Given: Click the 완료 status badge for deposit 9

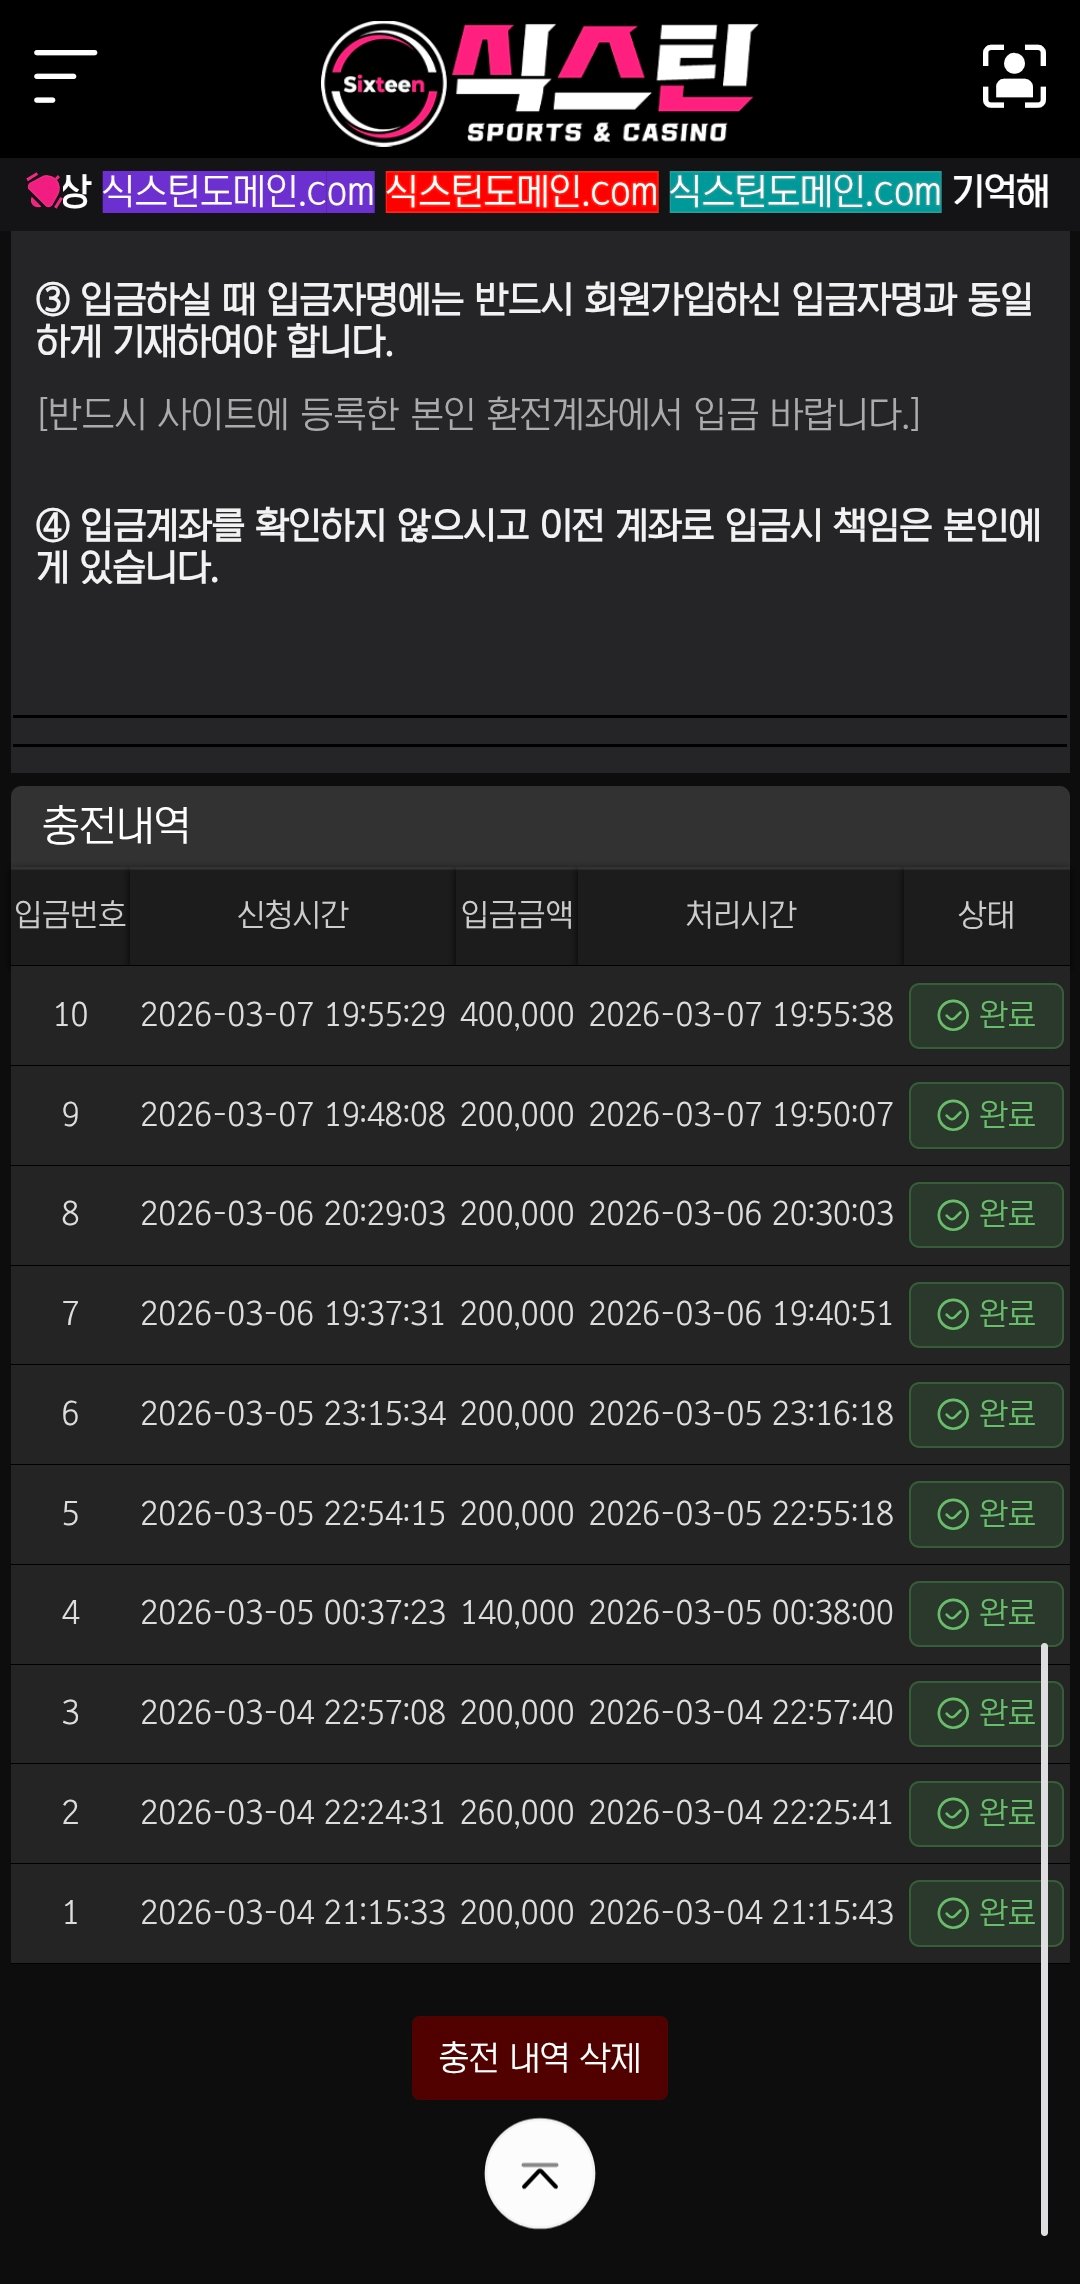Looking at the screenshot, I should point(986,1115).
